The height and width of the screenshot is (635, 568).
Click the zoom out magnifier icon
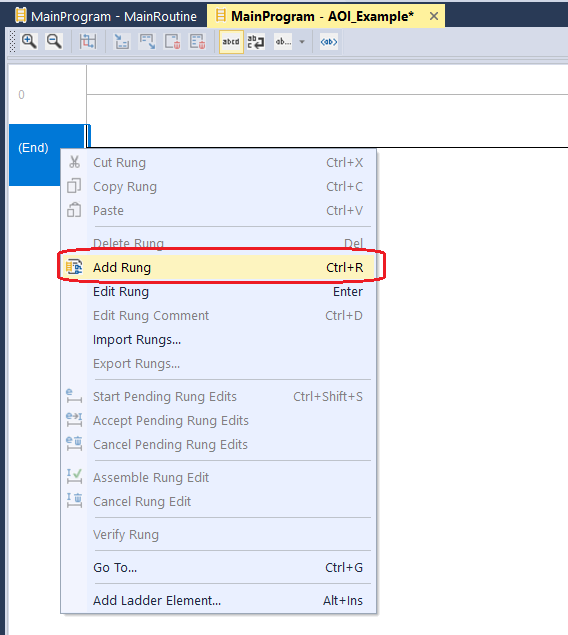point(54,41)
